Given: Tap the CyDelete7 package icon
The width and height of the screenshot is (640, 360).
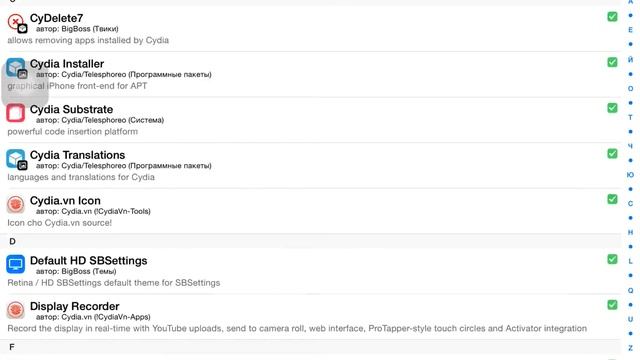Looking at the screenshot, I should click(16, 22).
